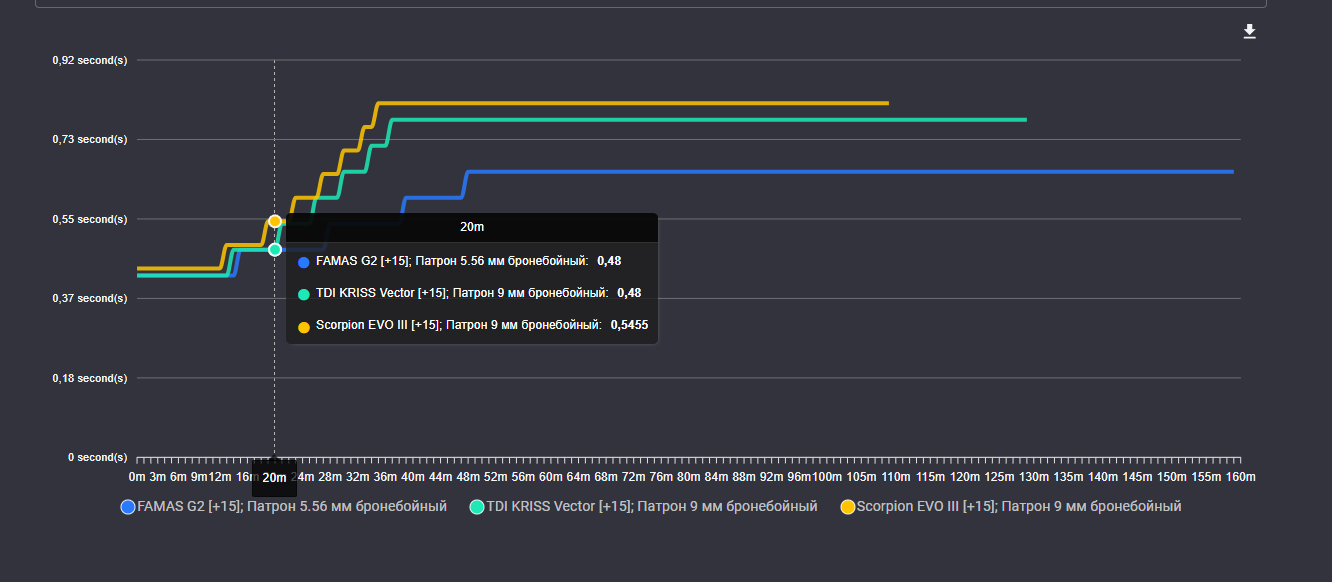Click the 60m x-axis label

click(551, 476)
